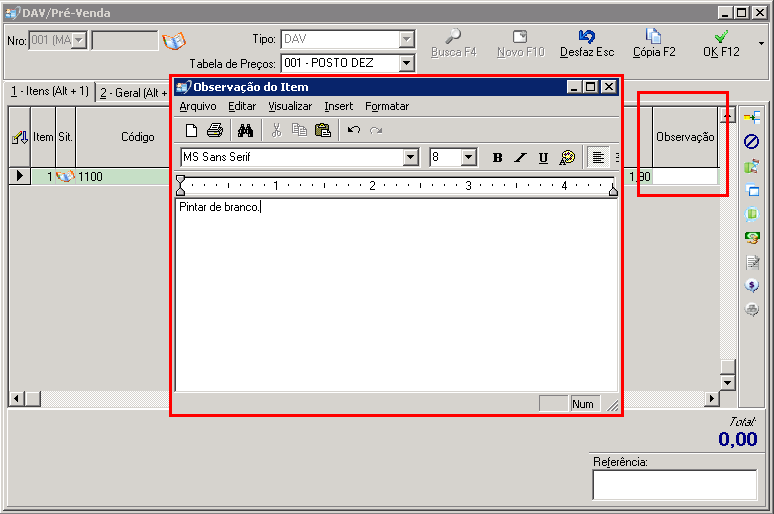Click the green money sidebar icon
Image resolution: width=774 pixels, height=514 pixels.
point(752,238)
